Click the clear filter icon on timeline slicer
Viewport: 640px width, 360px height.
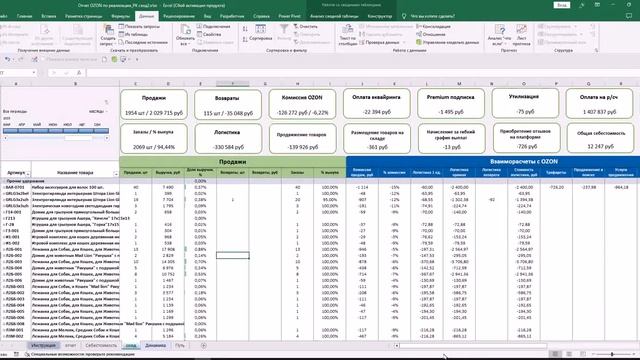107,102
